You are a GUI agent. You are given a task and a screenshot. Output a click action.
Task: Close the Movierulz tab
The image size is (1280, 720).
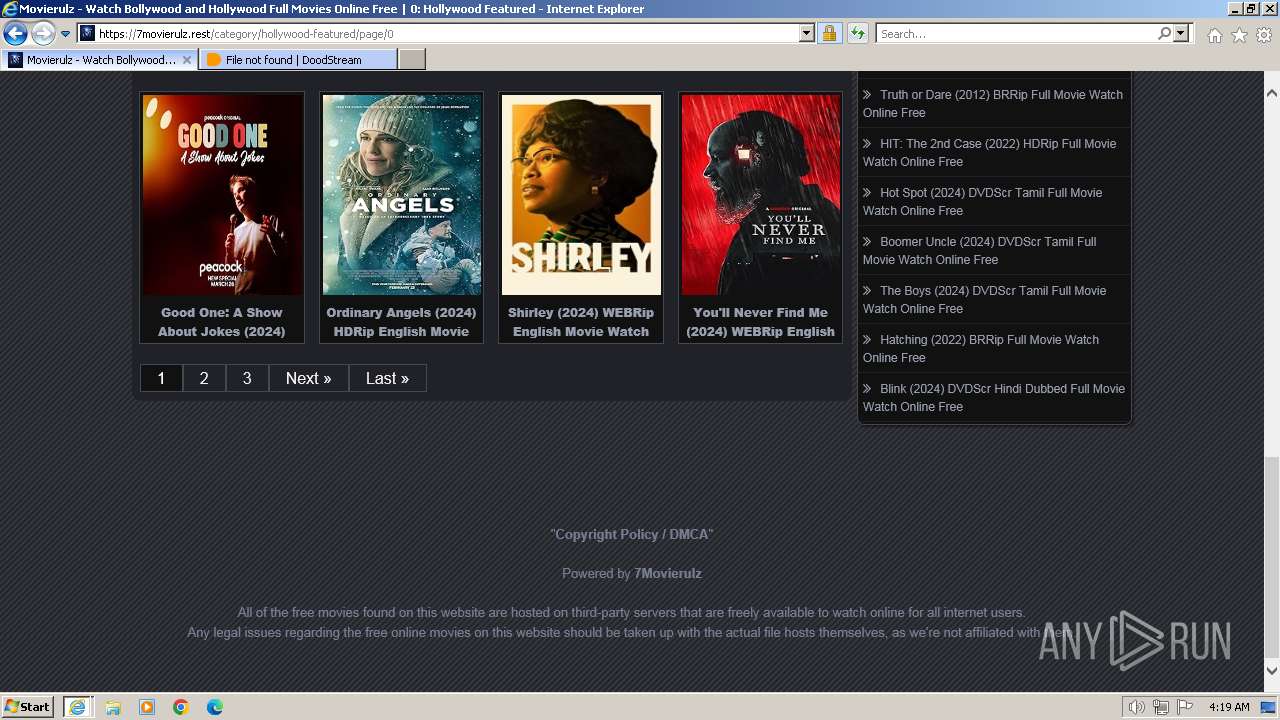tap(187, 60)
